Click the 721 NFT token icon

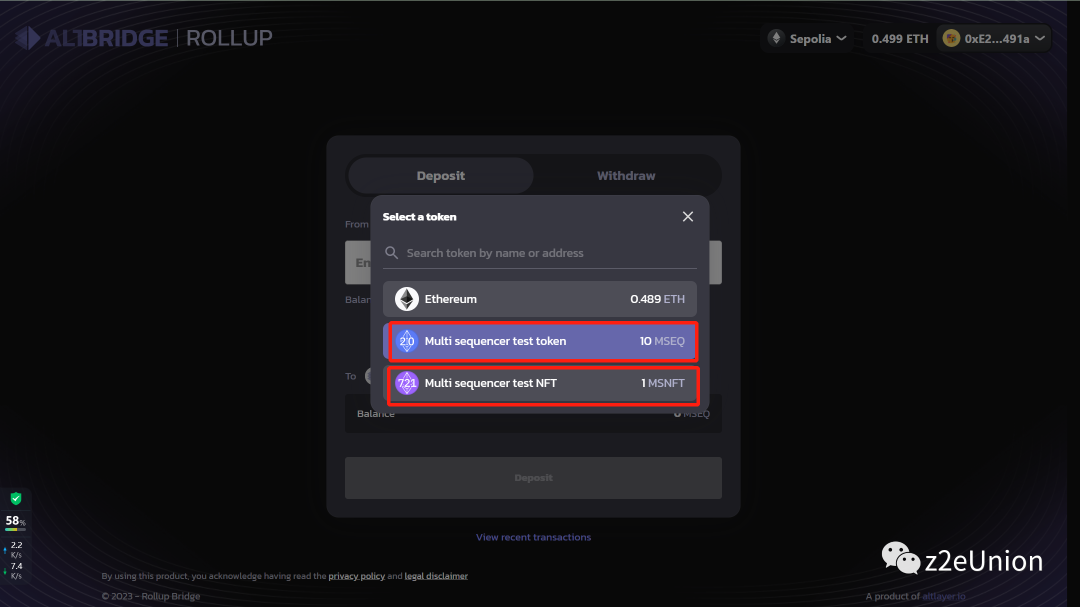406,383
